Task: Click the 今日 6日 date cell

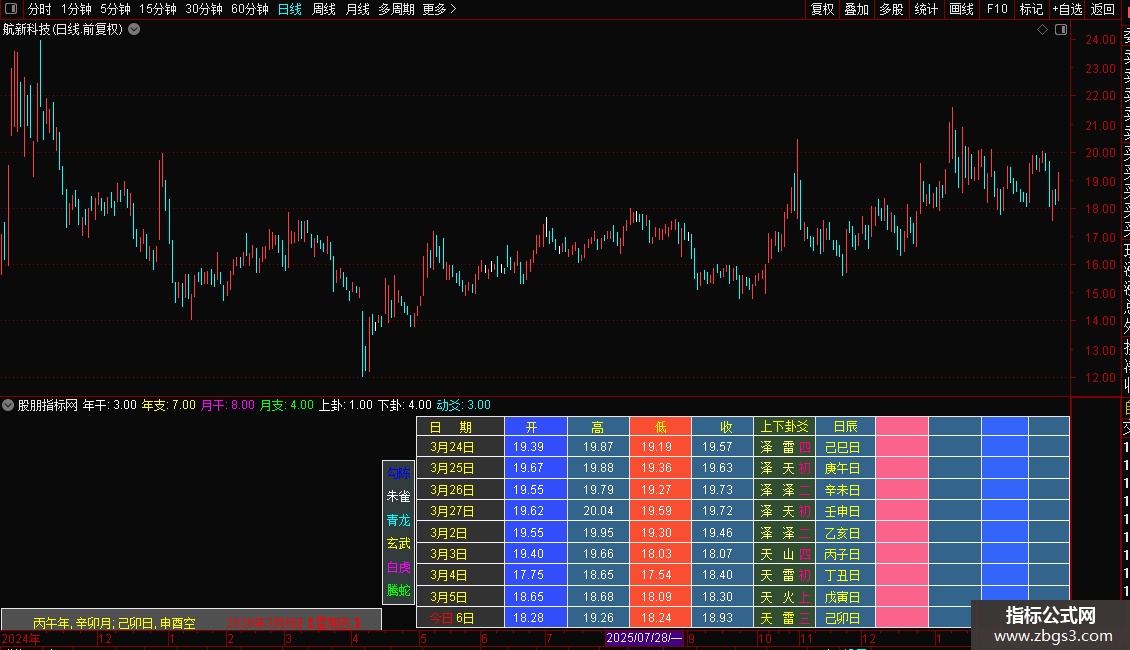Action: coord(461,618)
